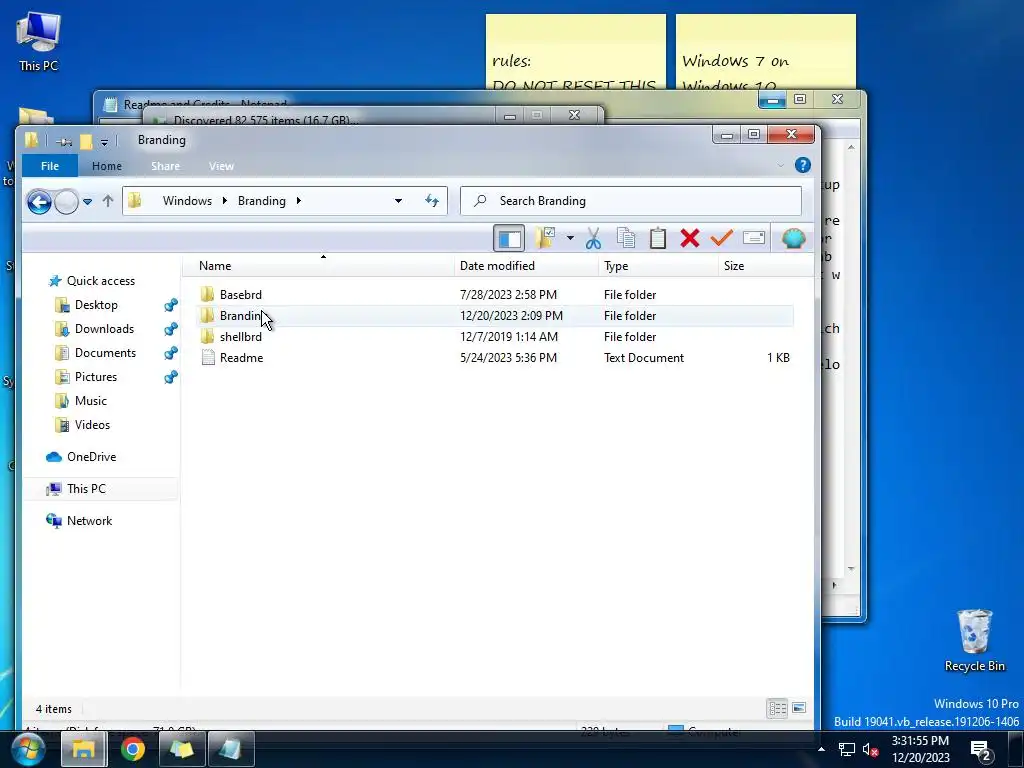Click the orange checkmark Properties icon
1024x768 pixels.
tap(722, 238)
